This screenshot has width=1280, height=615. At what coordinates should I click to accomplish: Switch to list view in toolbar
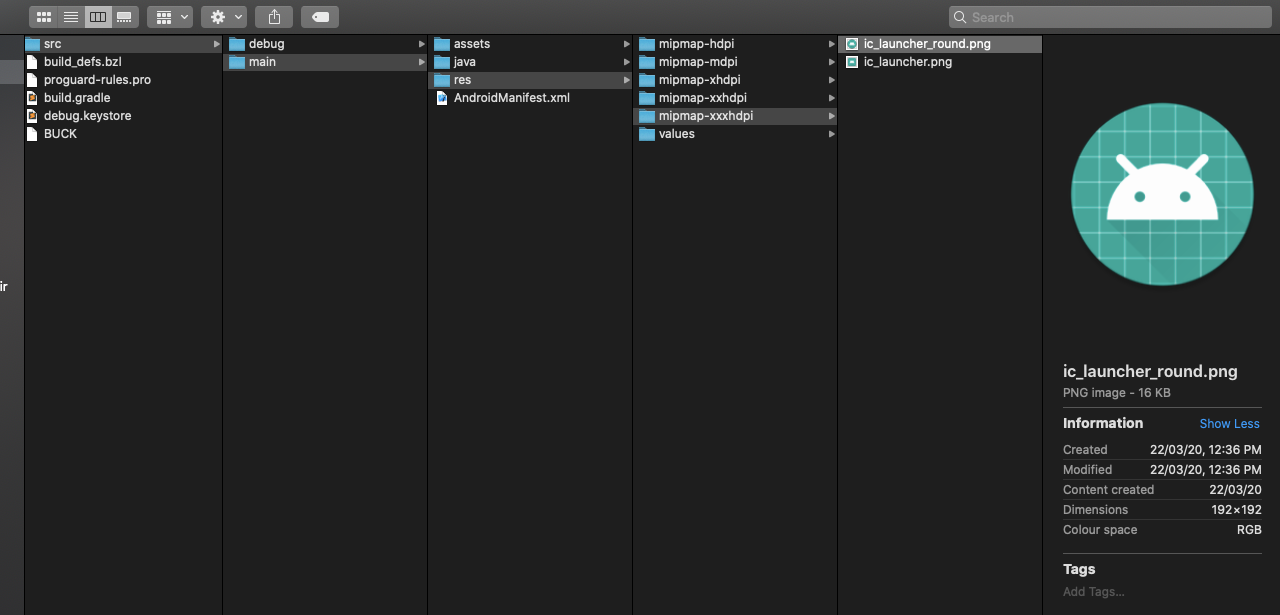[71, 17]
